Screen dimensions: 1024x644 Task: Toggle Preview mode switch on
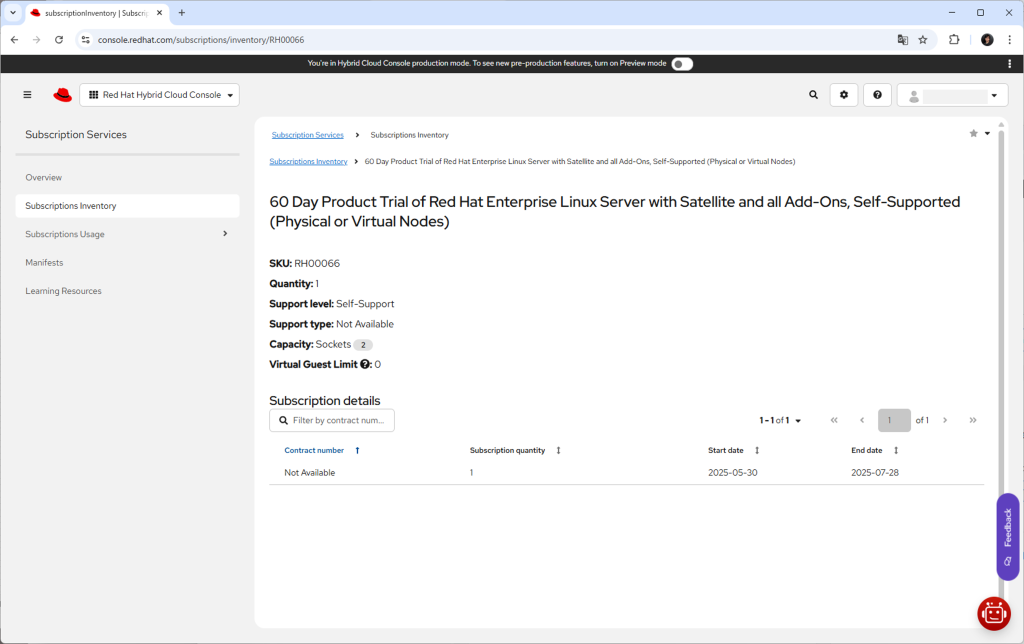[681, 63]
